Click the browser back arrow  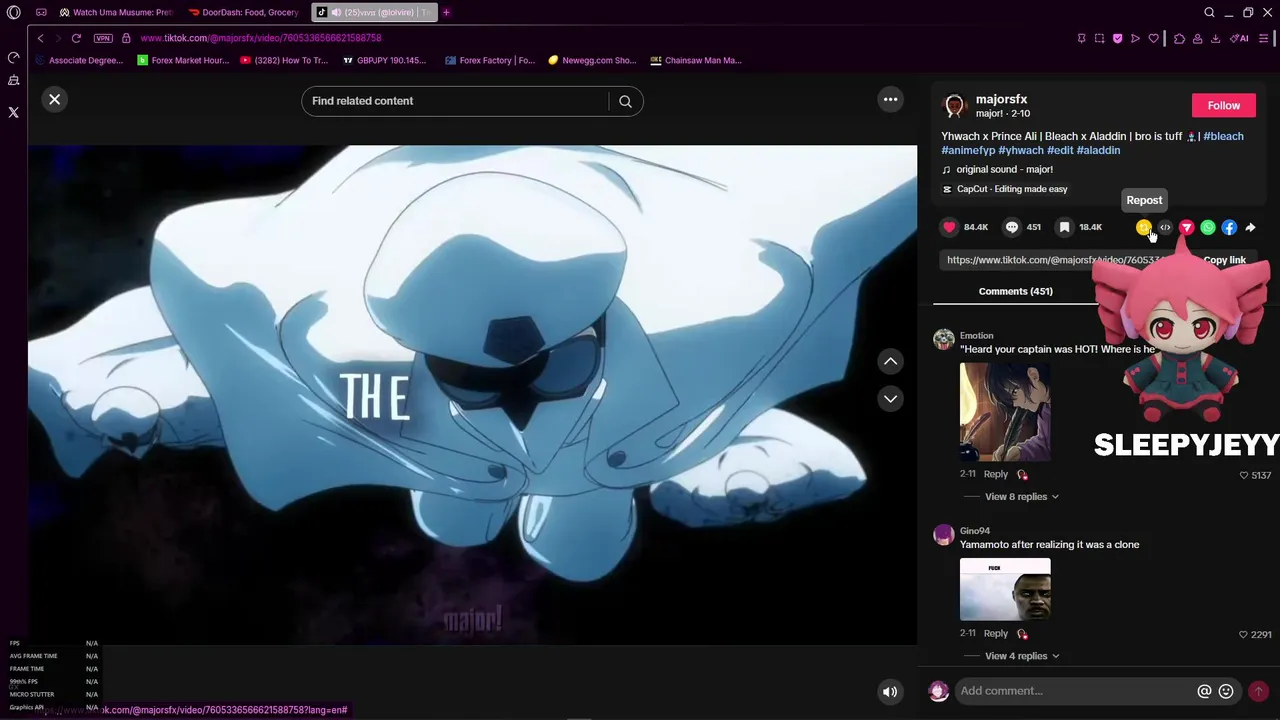40,38
